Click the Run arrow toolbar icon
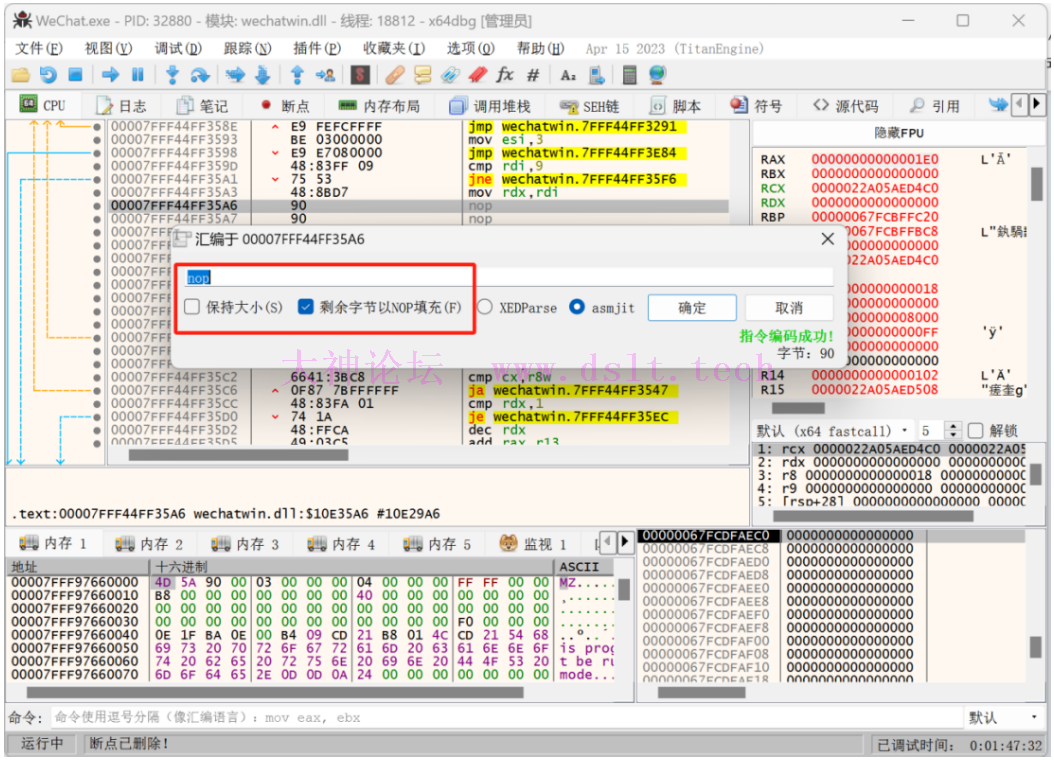 110,75
